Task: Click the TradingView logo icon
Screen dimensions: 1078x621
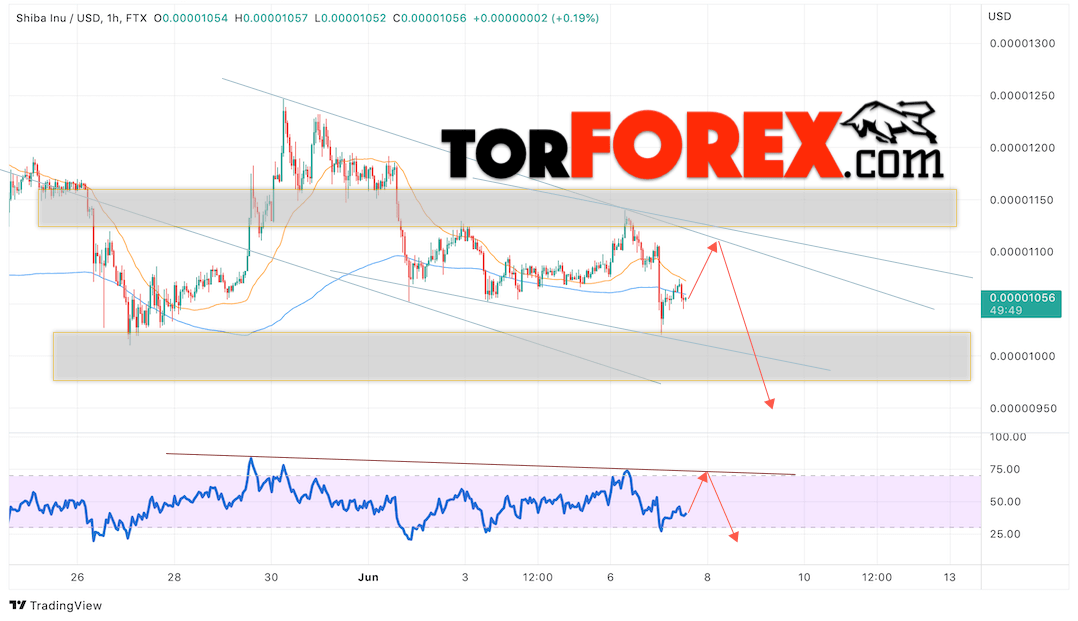Action: tap(18, 605)
